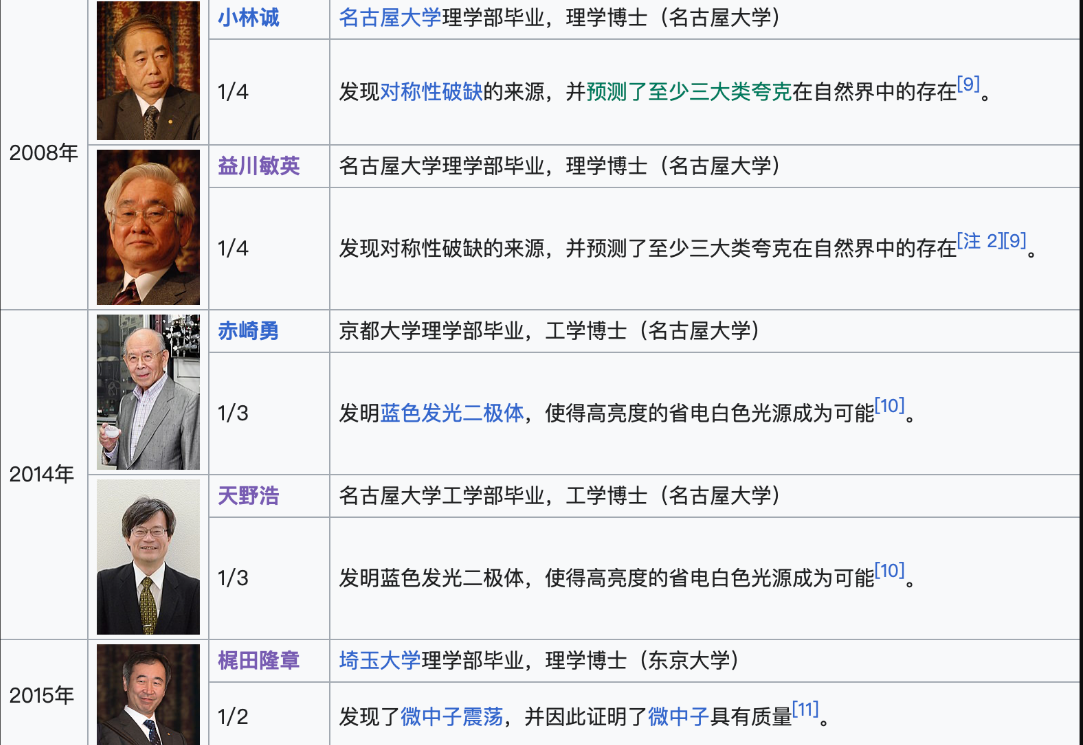This screenshot has height=745, width=1083.
Task: Click the 埼玉大学 link
Action: (379, 661)
